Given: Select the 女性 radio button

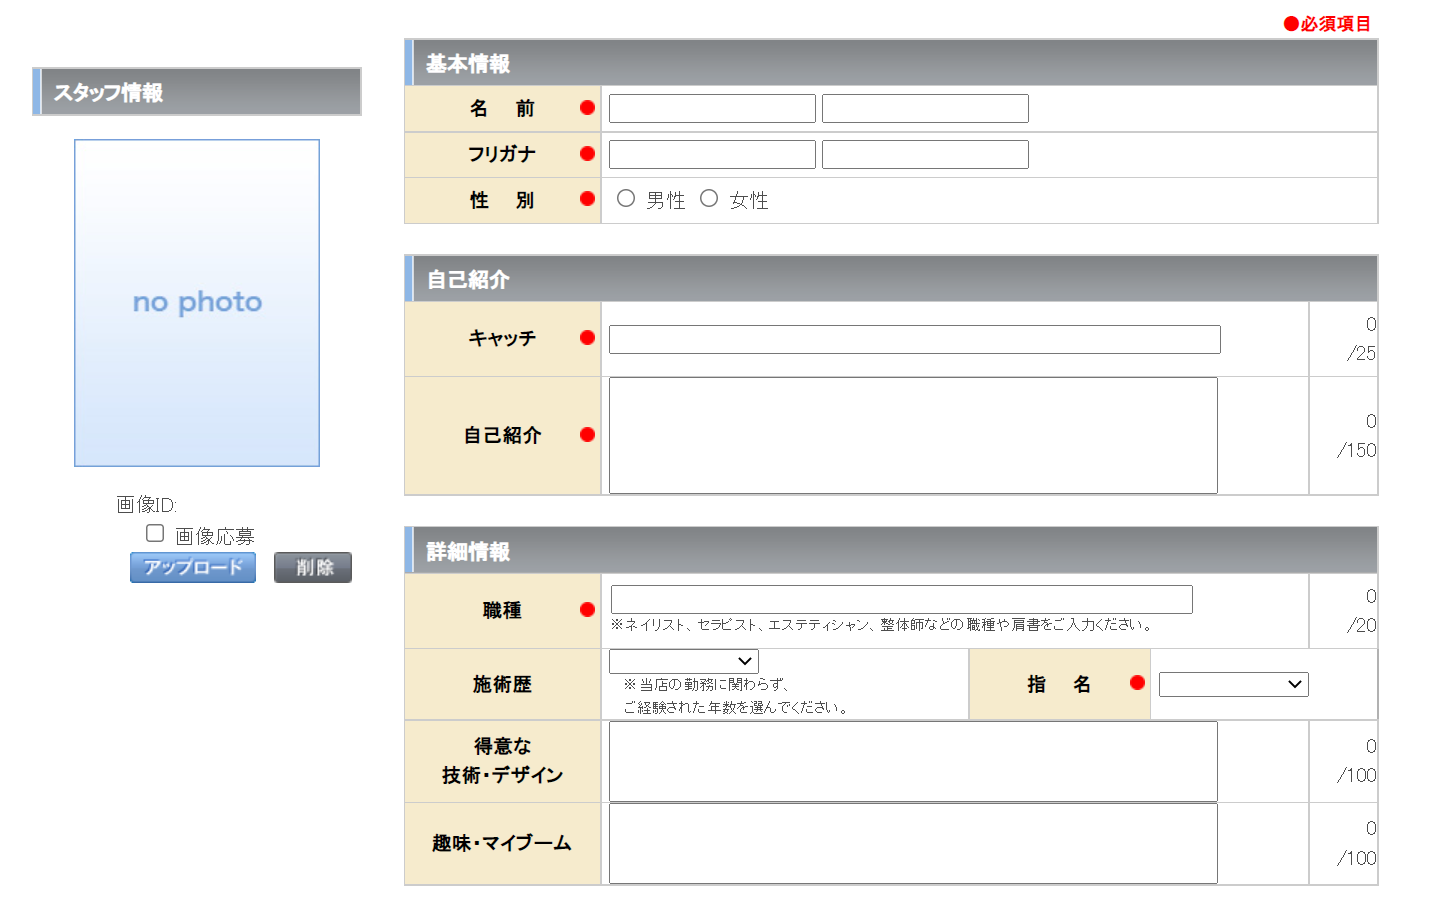Looking at the screenshot, I should 709,199.
